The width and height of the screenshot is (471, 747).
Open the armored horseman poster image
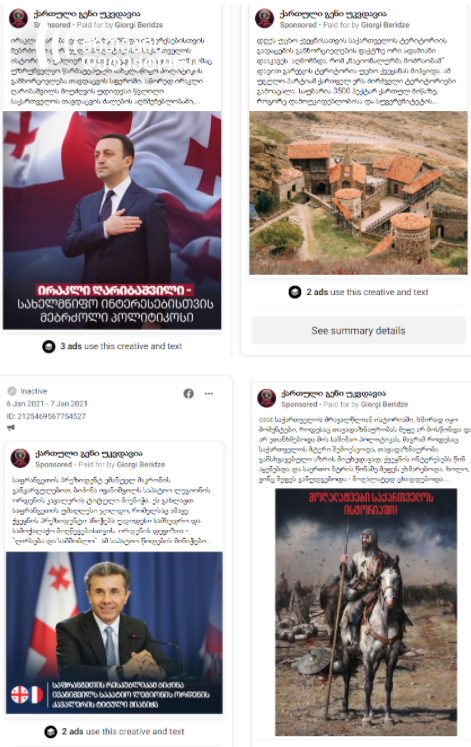pos(366,612)
